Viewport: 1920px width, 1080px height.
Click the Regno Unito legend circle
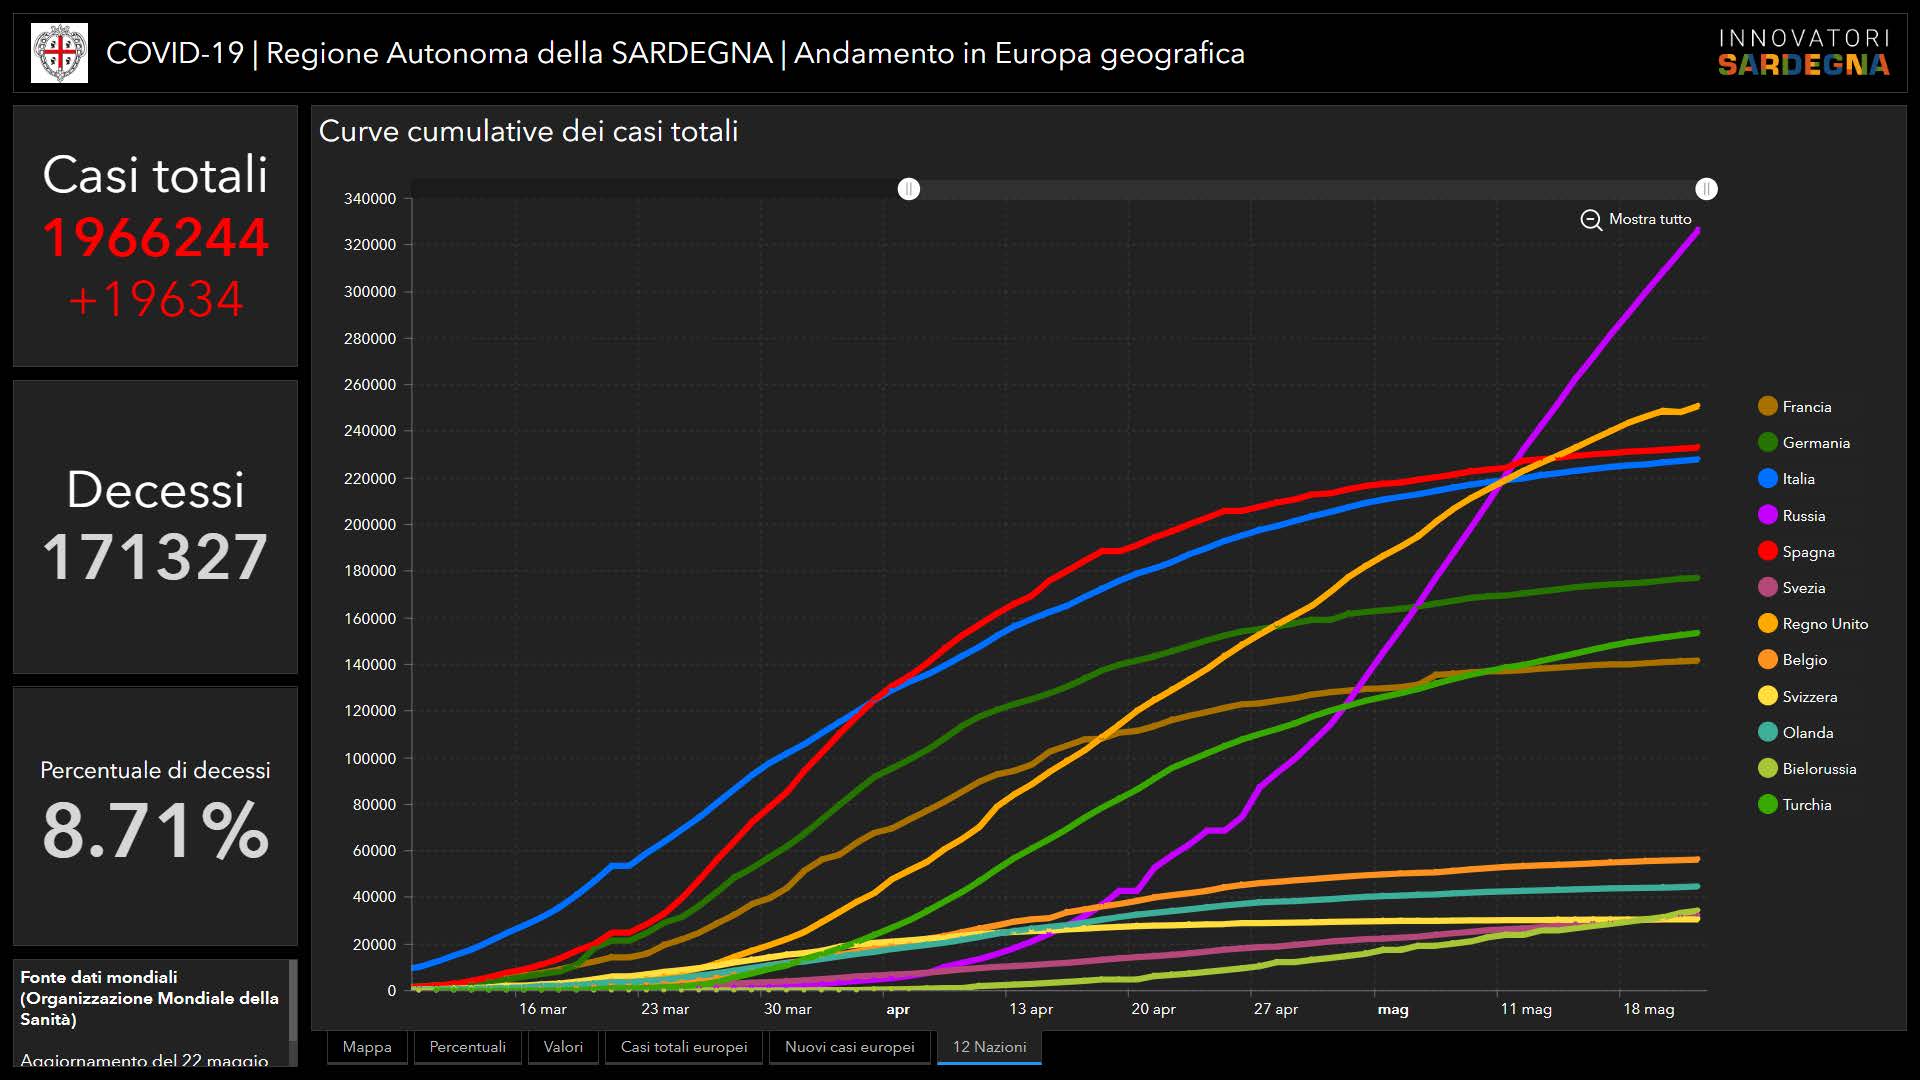click(x=1768, y=624)
